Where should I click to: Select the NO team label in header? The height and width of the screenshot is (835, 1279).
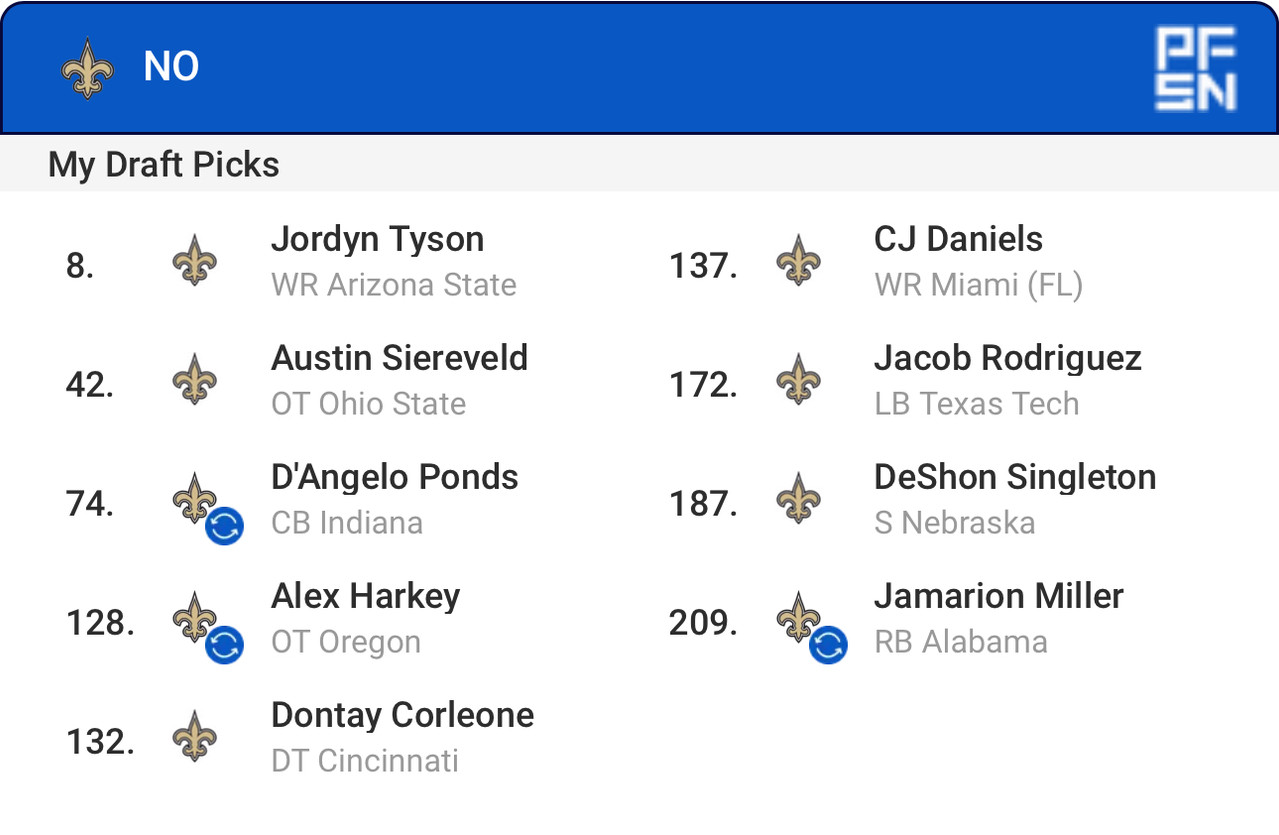click(x=171, y=67)
